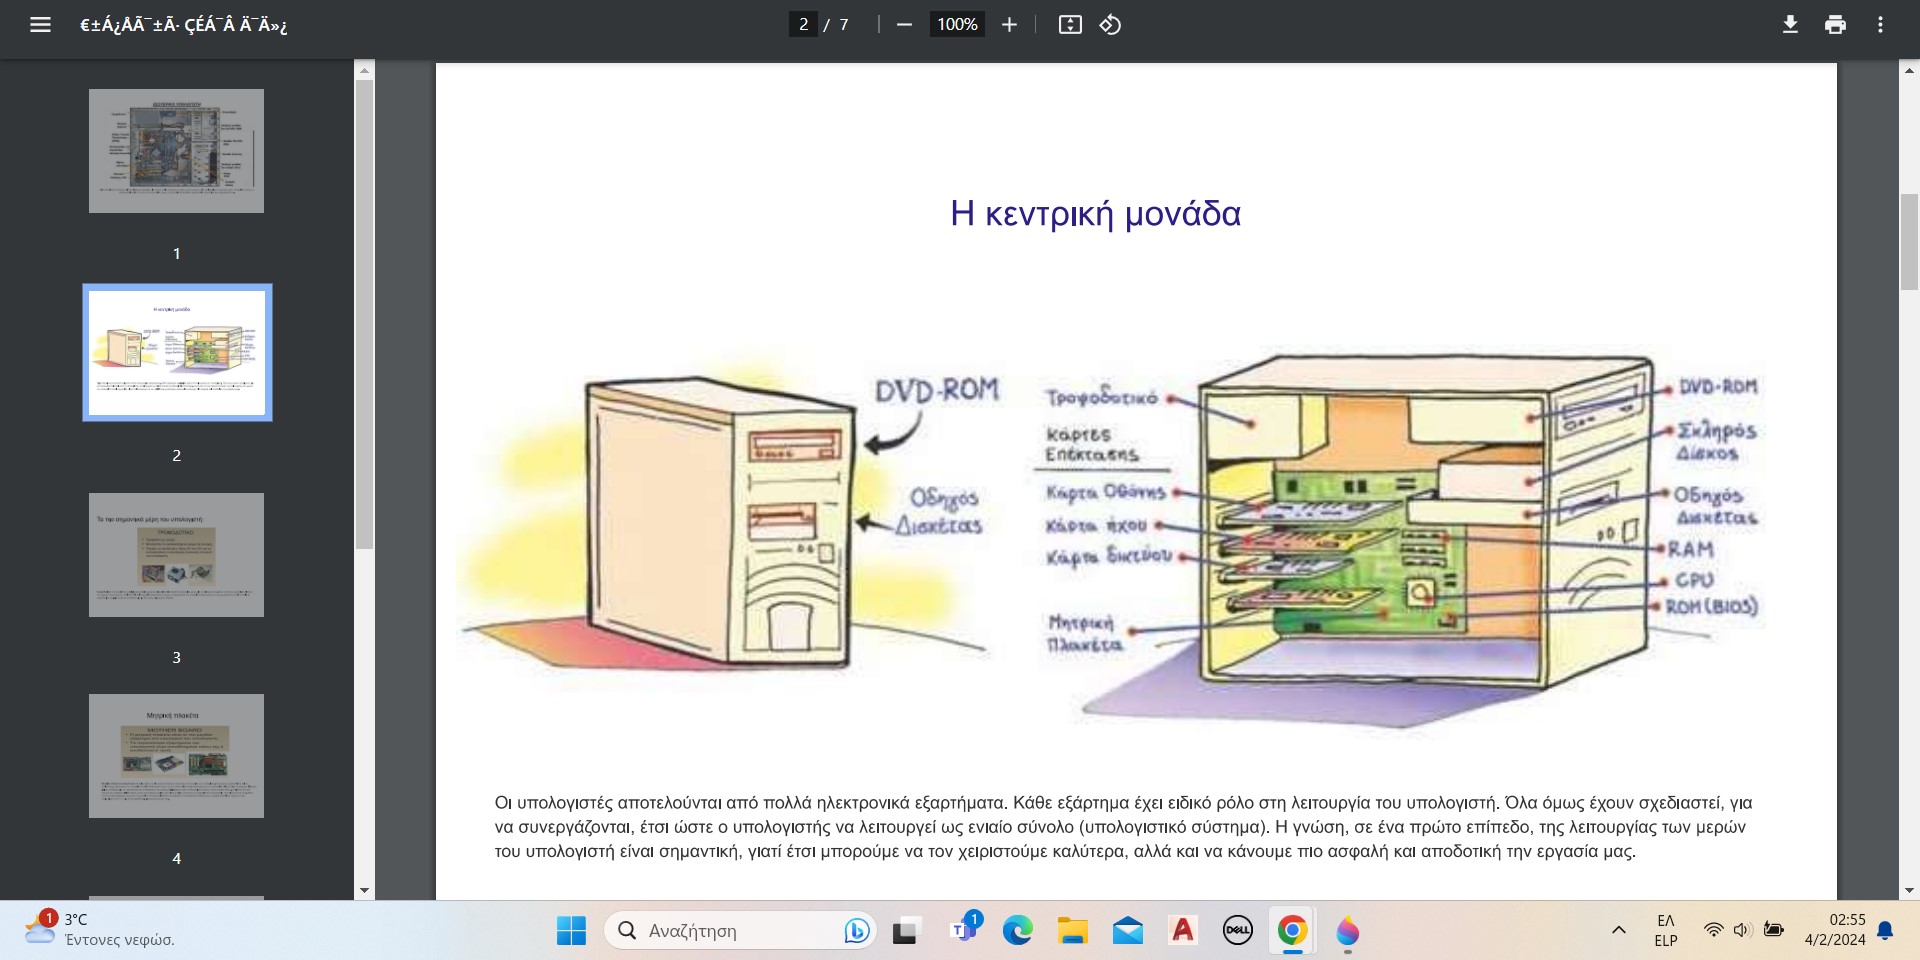
Task: Switch the keyboard language ΕΛ indicator
Action: 1666,931
